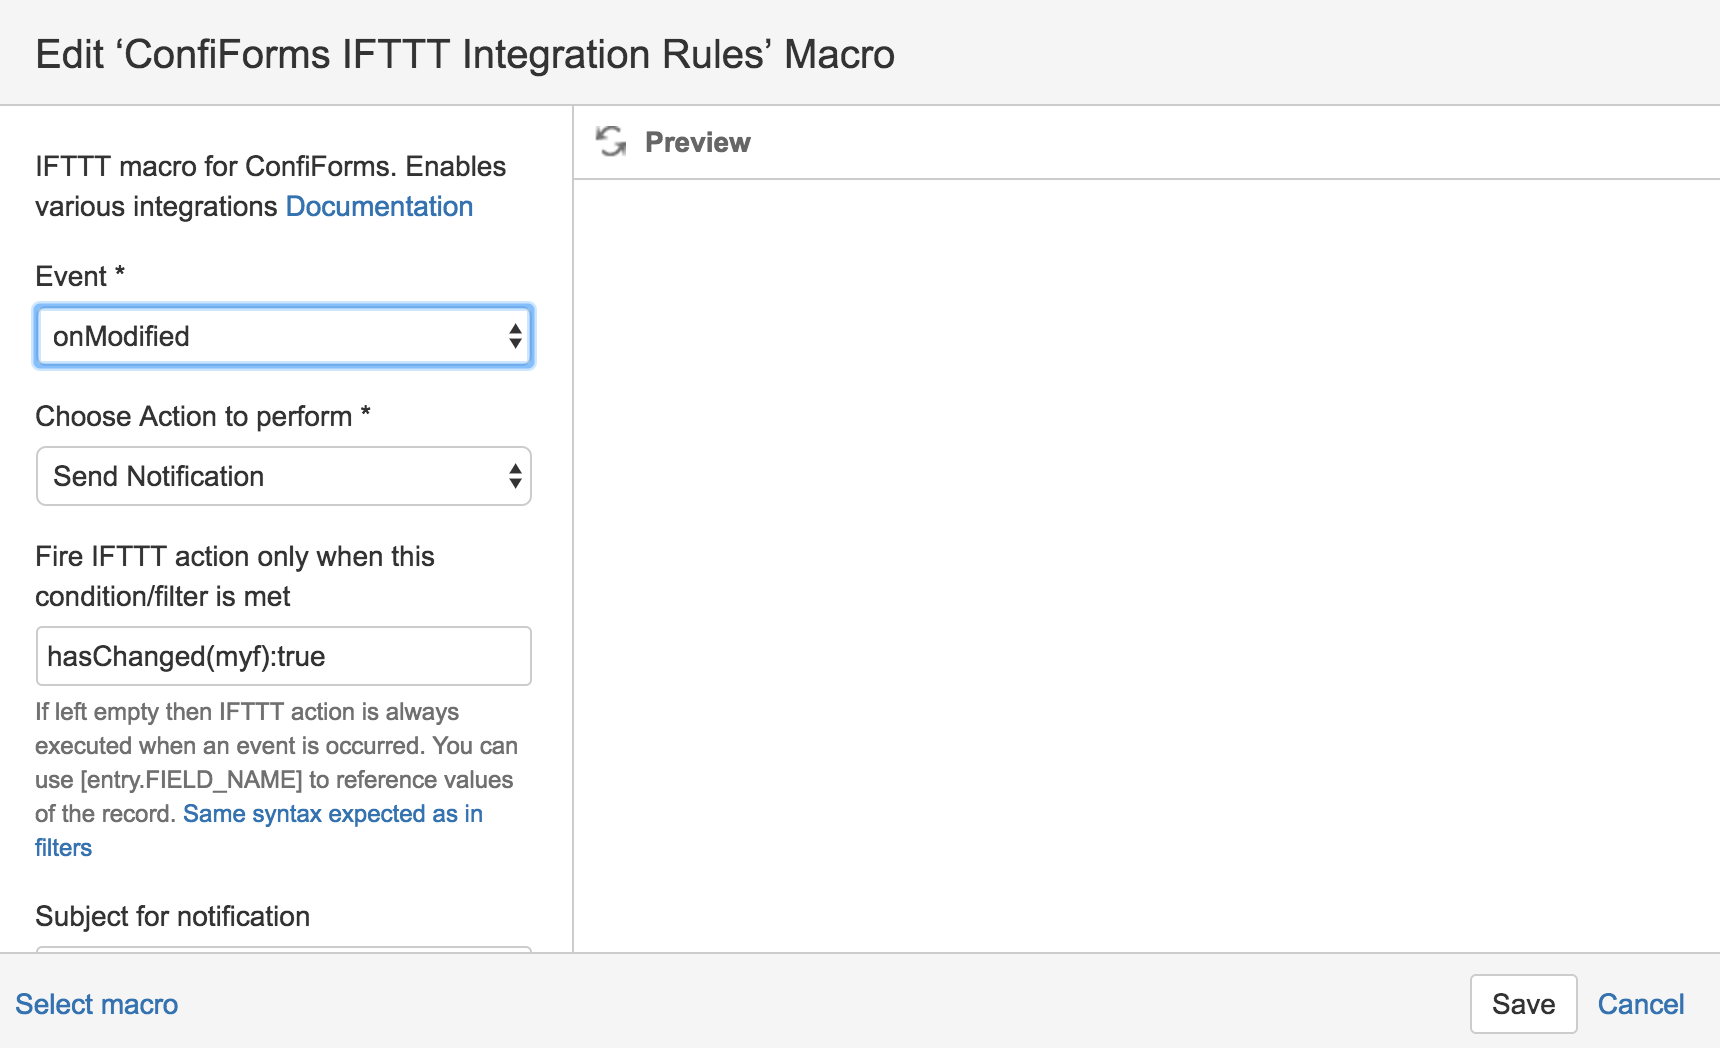Image resolution: width=1720 pixels, height=1048 pixels.
Task: Click the 'Subject for notification' label
Action: tap(173, 916)
